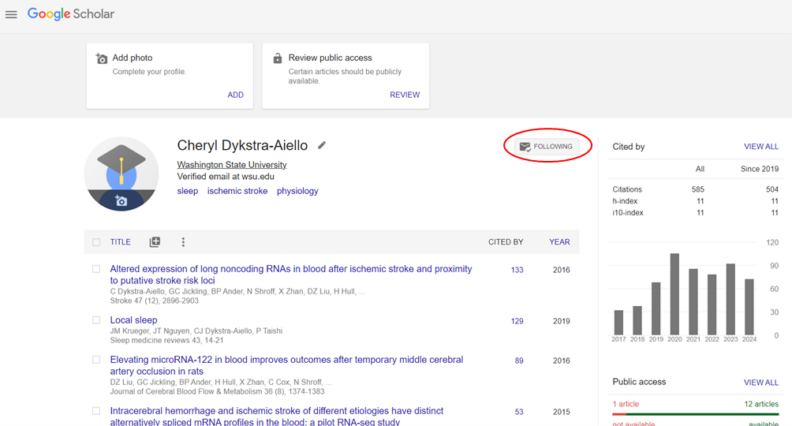Viewport: 792px width, 426px height.
Task: Click the sleep interest tag
Action: 187,191
